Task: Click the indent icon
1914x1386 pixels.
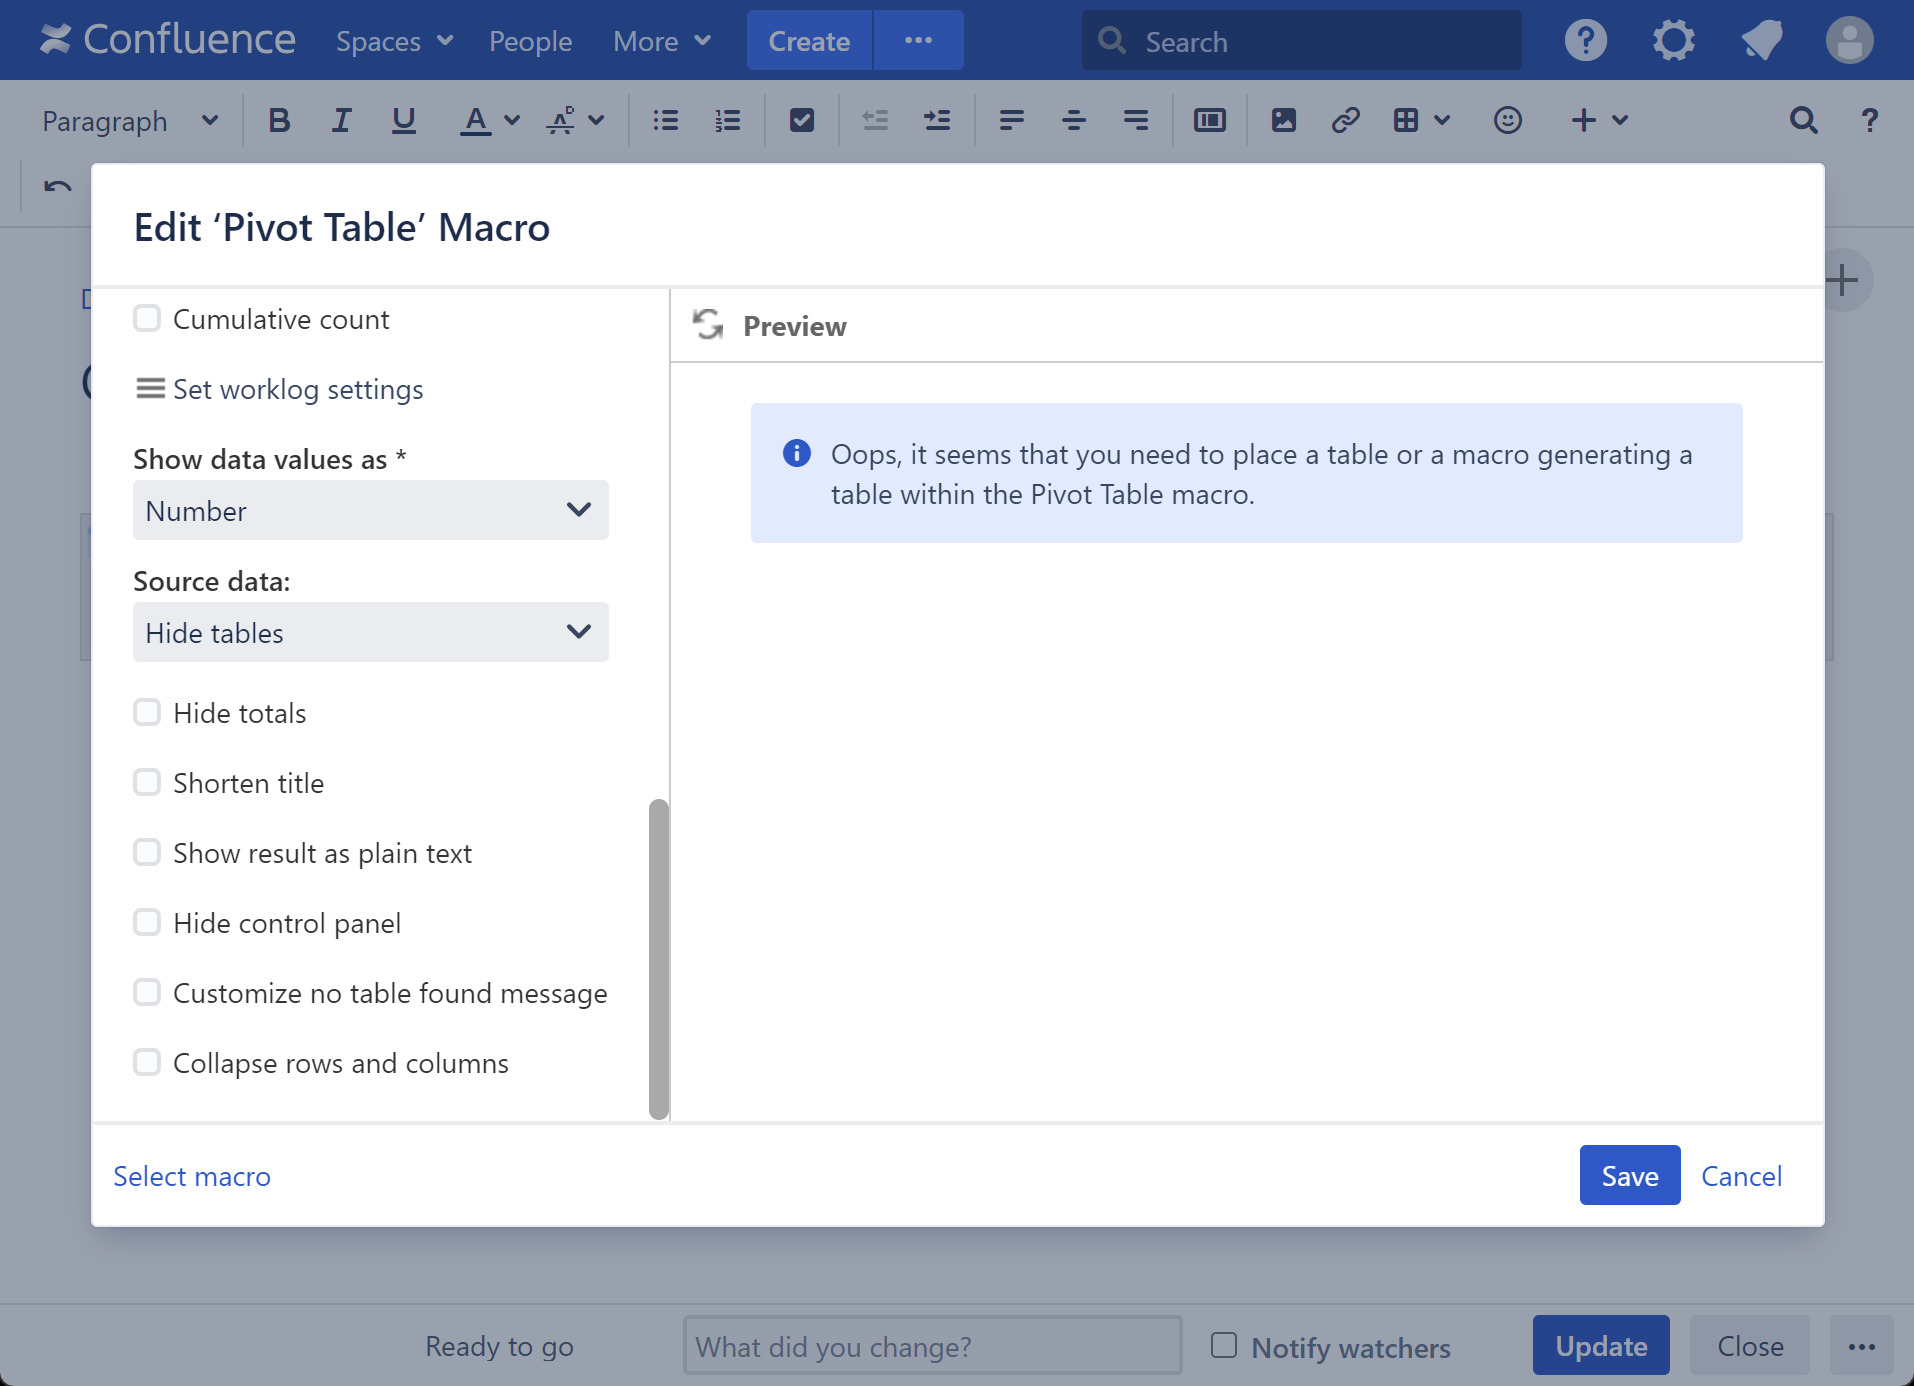Action: (937, 121)
